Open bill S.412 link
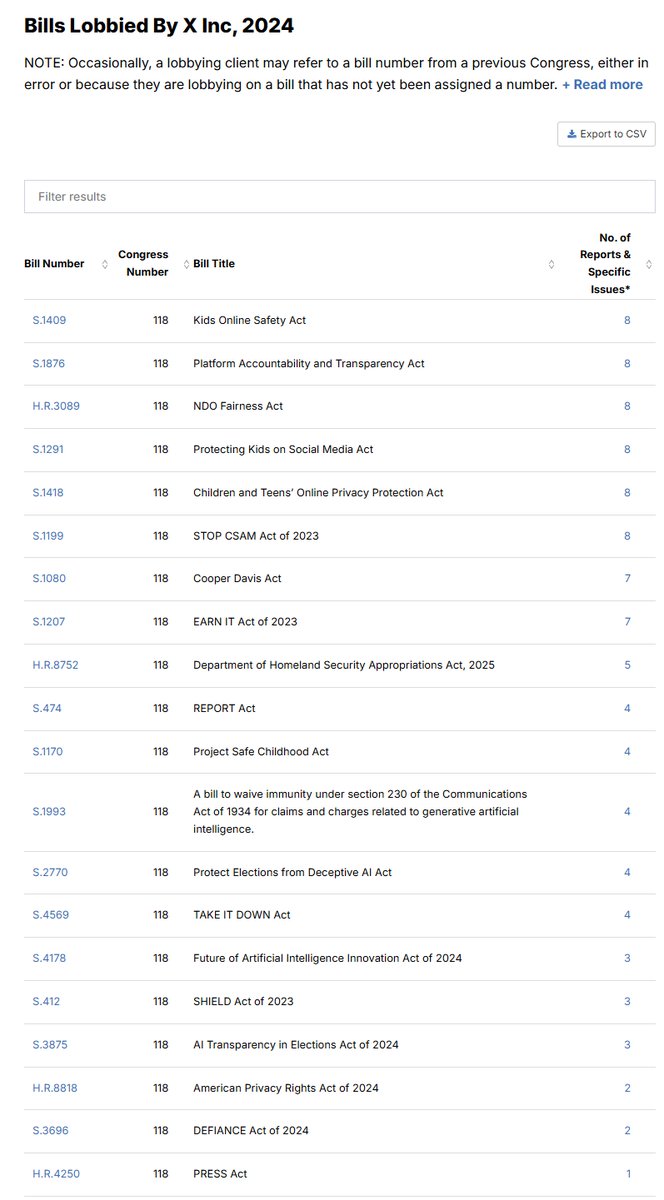Viewport: 664px width, 1200px height. point(45,1002)
